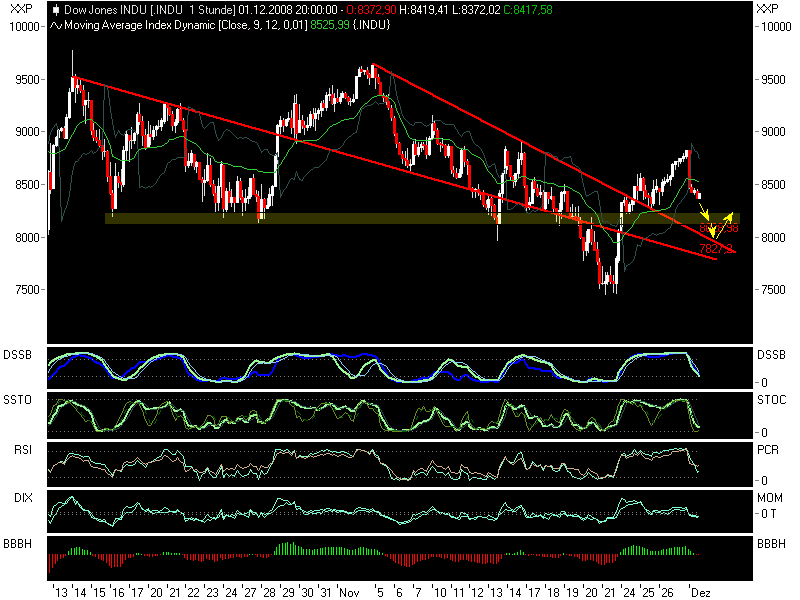Select the DSSB indicator label on the right

pos(771,355)
